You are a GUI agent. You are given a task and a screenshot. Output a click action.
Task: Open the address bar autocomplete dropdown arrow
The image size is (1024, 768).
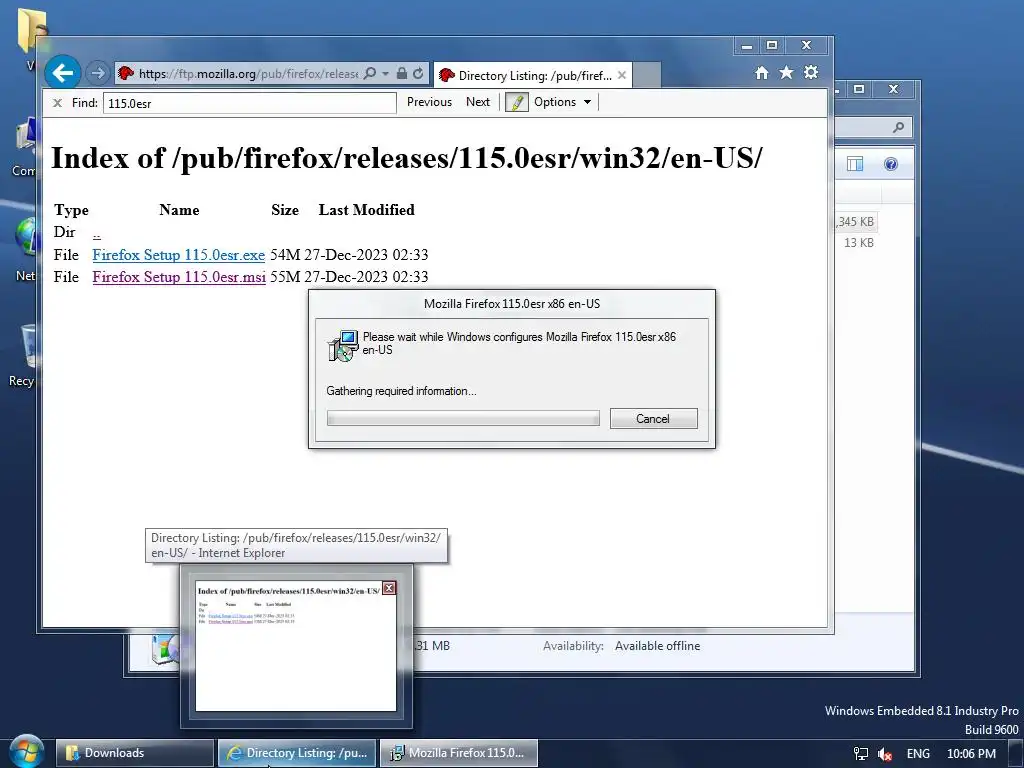pos(385,73)
